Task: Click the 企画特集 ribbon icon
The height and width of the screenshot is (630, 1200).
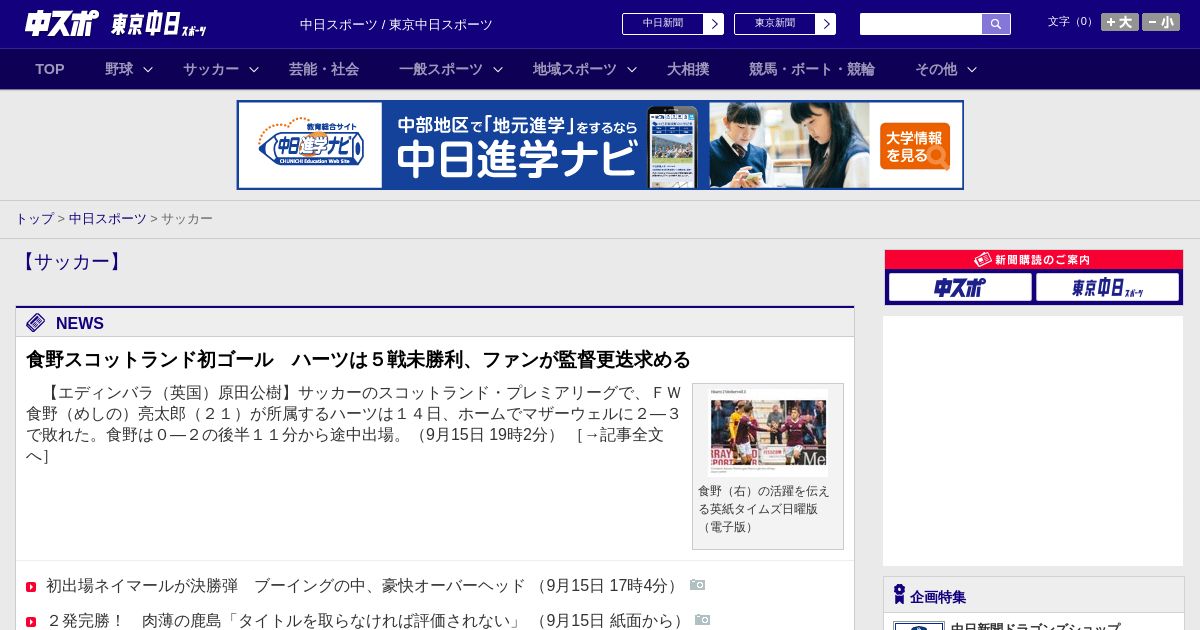Action: 899,595
